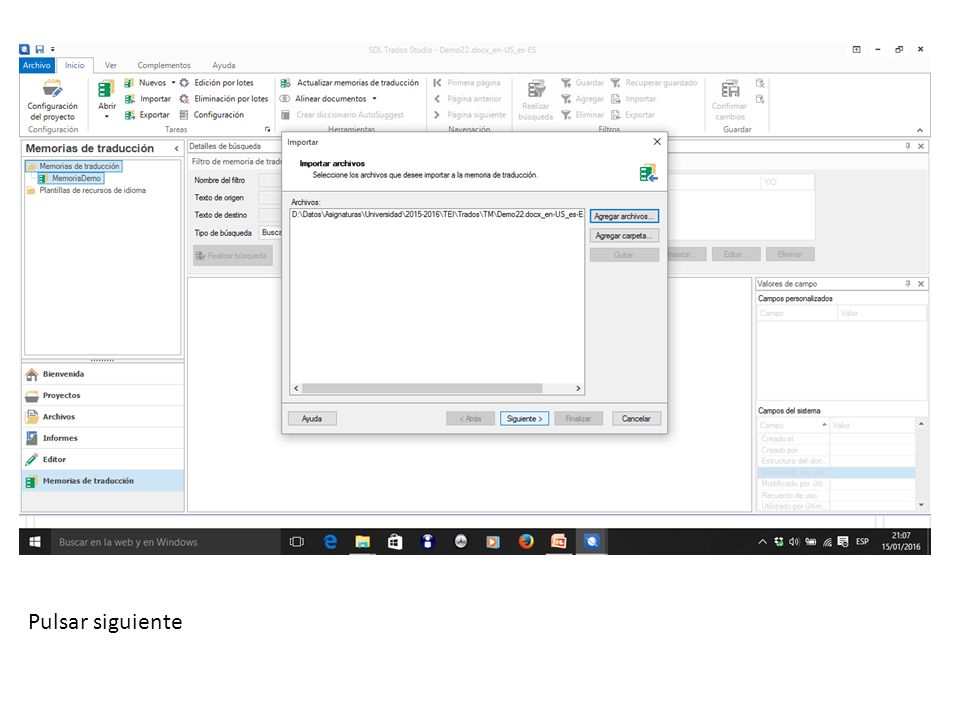The height and width of the screenshot is (720, 960).
Task: Open the Ver ribbon tab
Action: pos(111,65)
